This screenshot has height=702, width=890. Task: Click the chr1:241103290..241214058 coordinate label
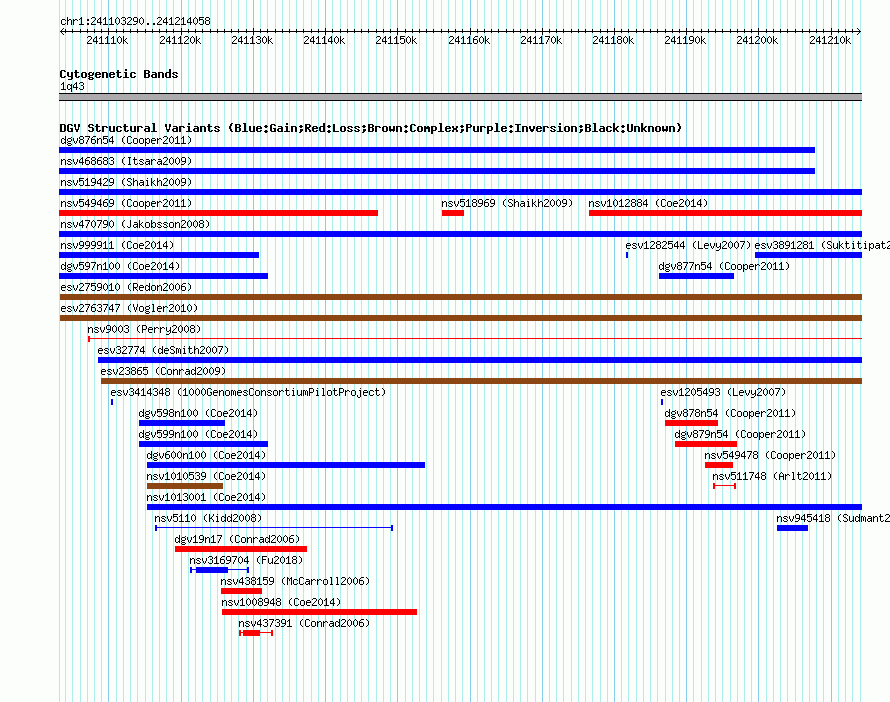[x=135, y=21]
